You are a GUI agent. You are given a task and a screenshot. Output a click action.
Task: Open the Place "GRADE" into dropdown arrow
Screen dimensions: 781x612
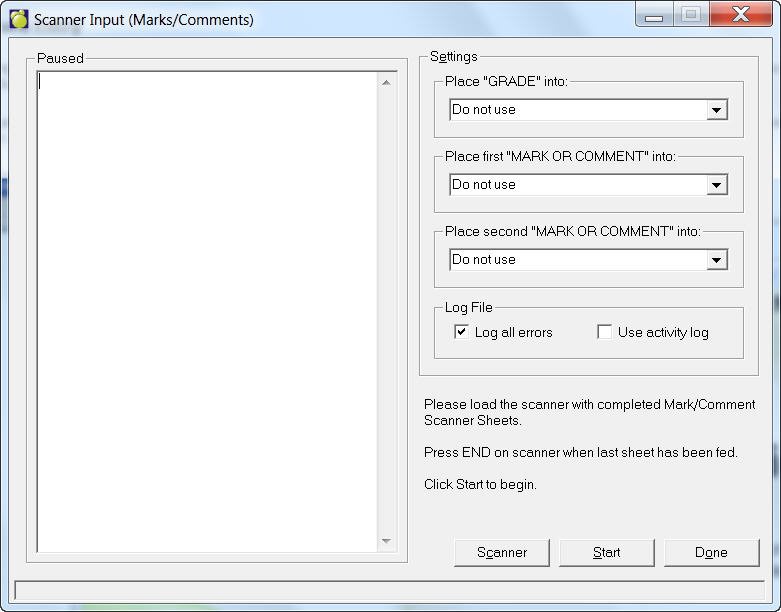click(716, 110)
